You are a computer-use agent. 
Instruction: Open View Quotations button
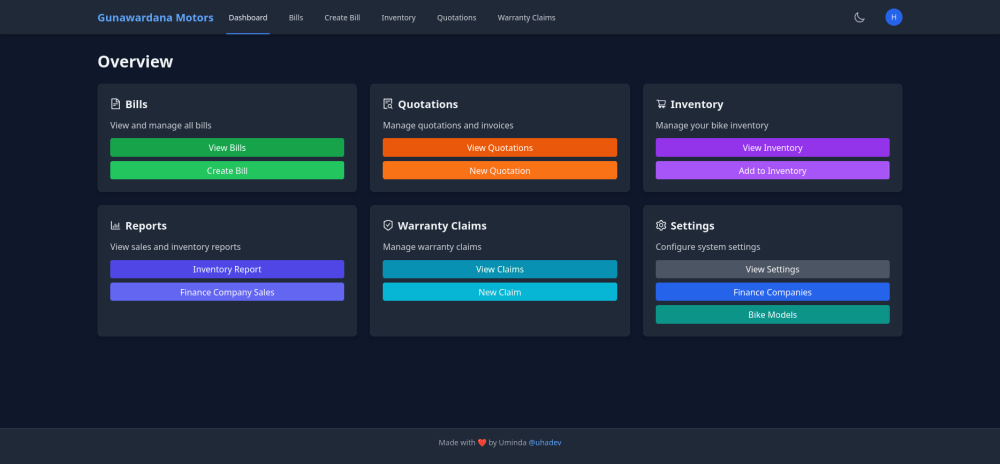pos(500,147)
